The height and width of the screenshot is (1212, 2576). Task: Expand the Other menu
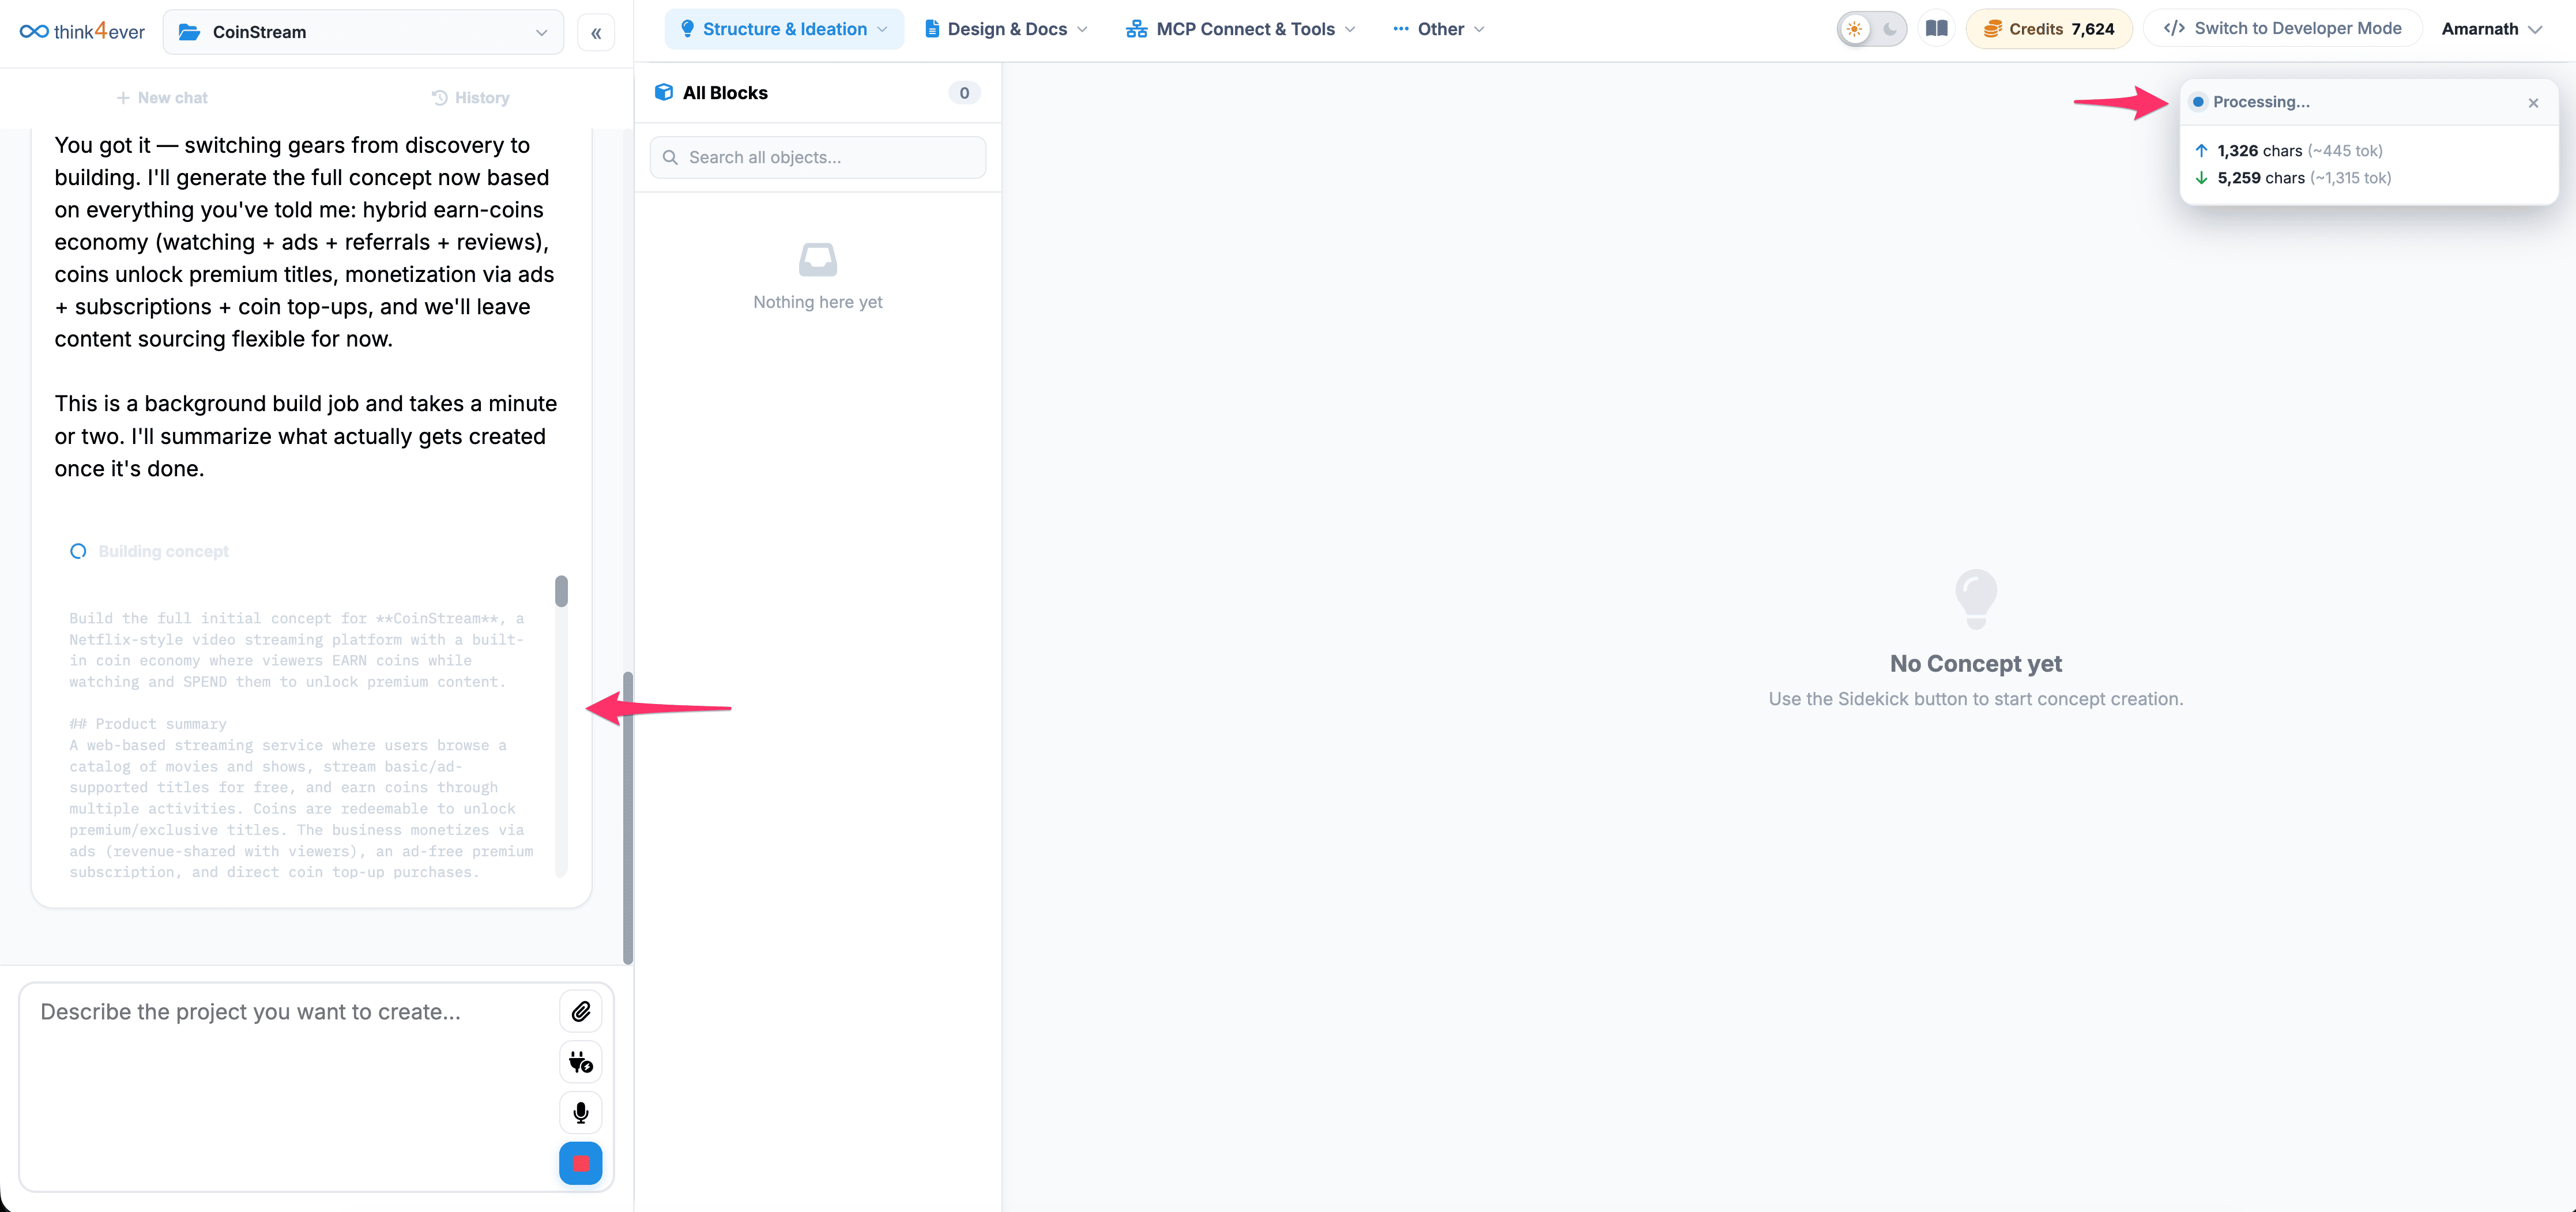(x=1438, y=29)
